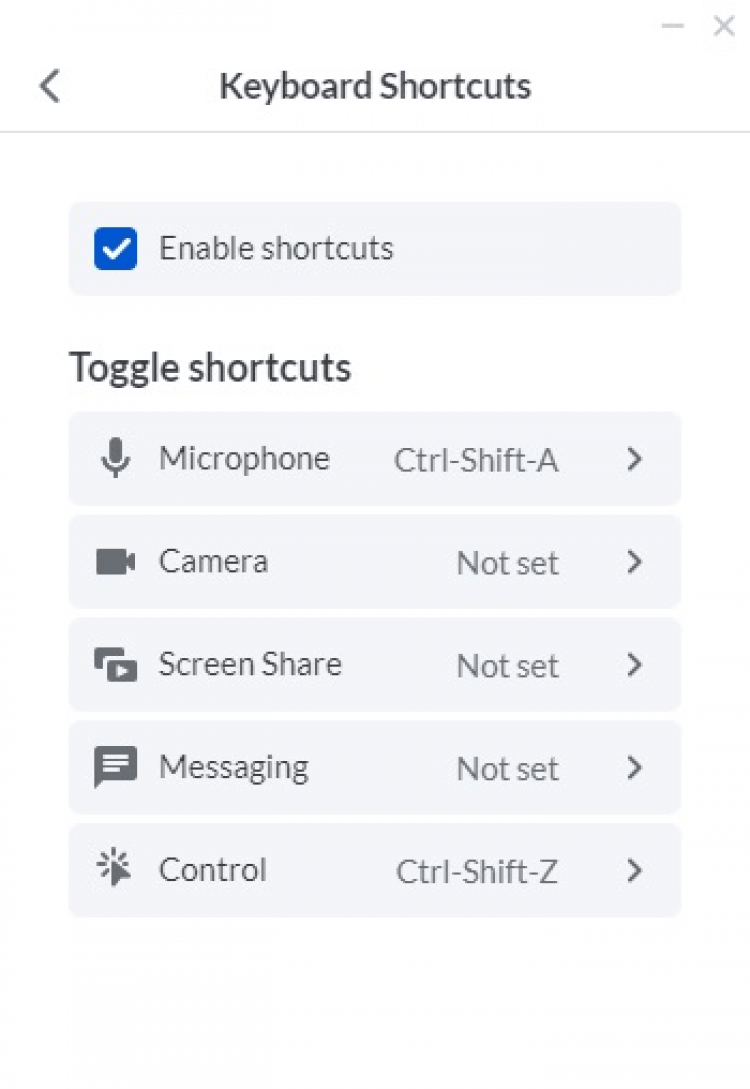Click Not set beside Screen Share
Image resolution: width=750 pixels, height=1089 pixels.
point(507,667)
